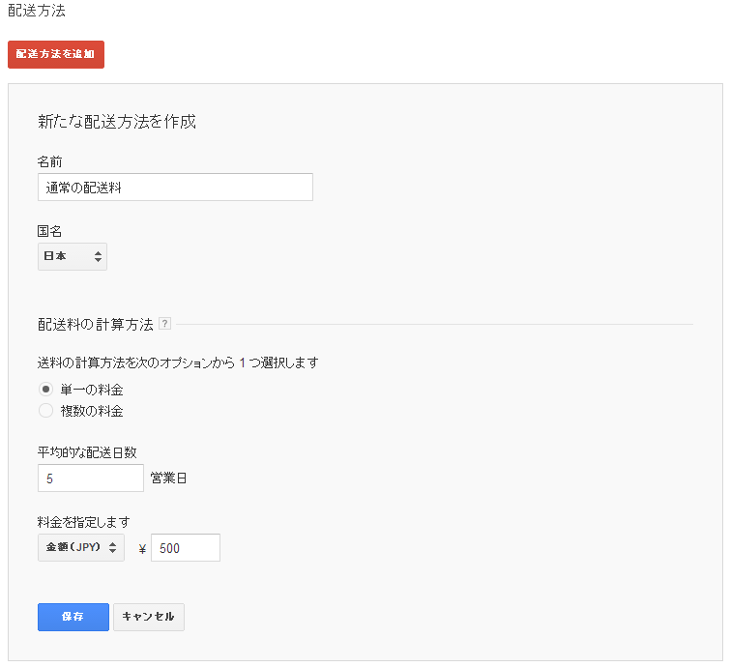Open the 金額(JPY) dropdown

coord(81,548)
